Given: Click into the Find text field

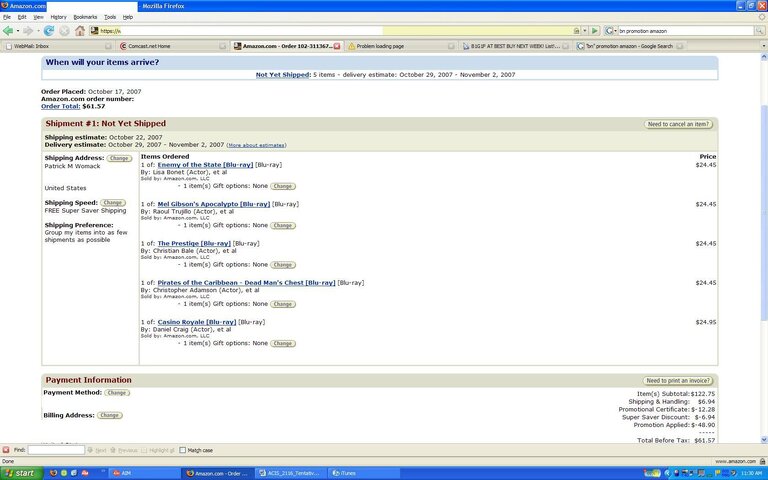Looking at the screenshot, I should 56,450.
